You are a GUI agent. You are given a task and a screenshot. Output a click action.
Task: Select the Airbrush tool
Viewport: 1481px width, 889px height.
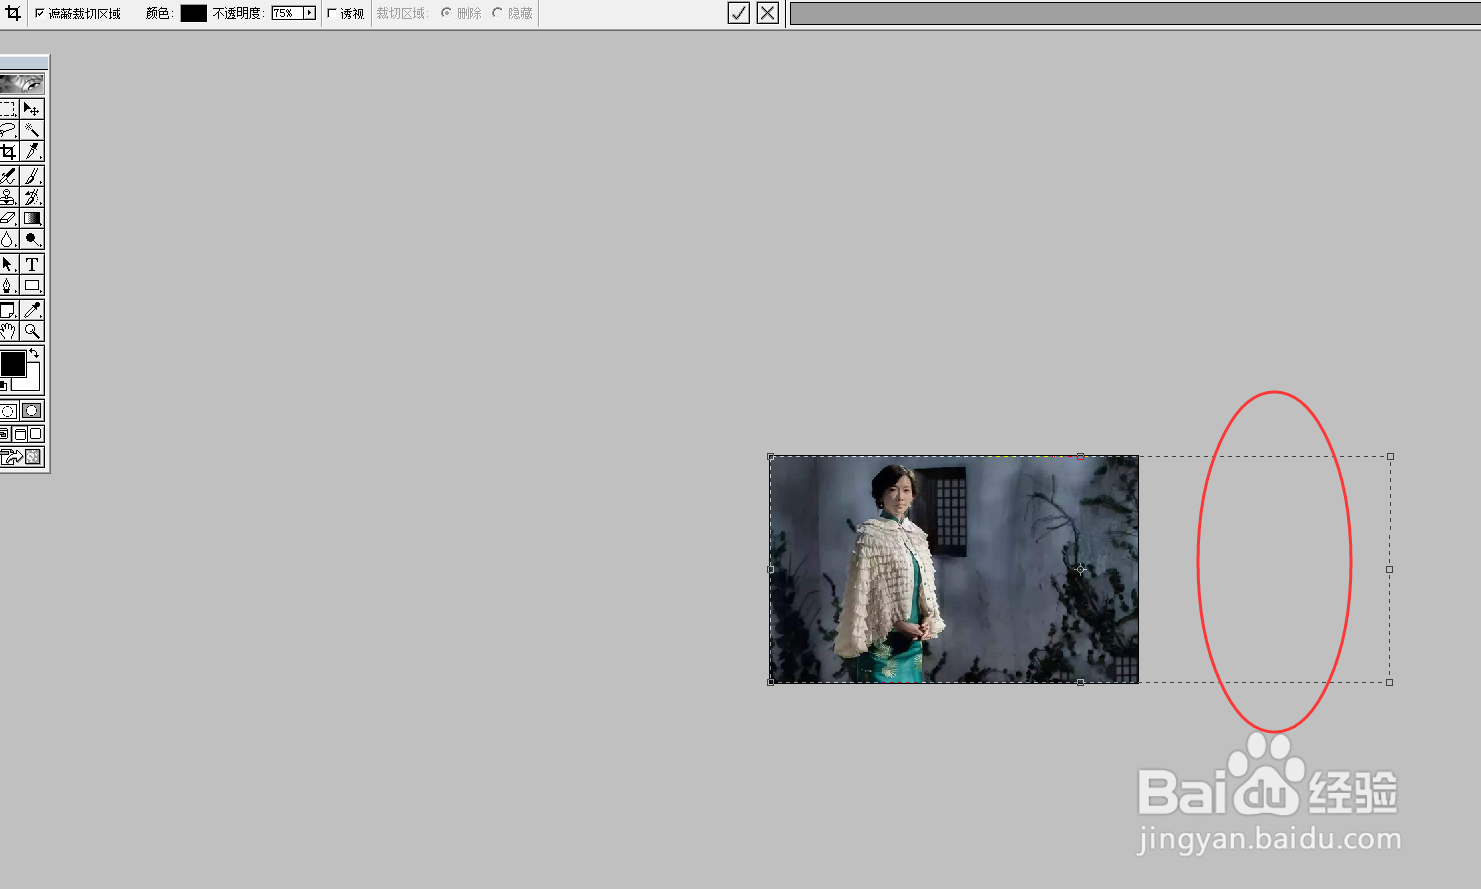pos(8,175)
